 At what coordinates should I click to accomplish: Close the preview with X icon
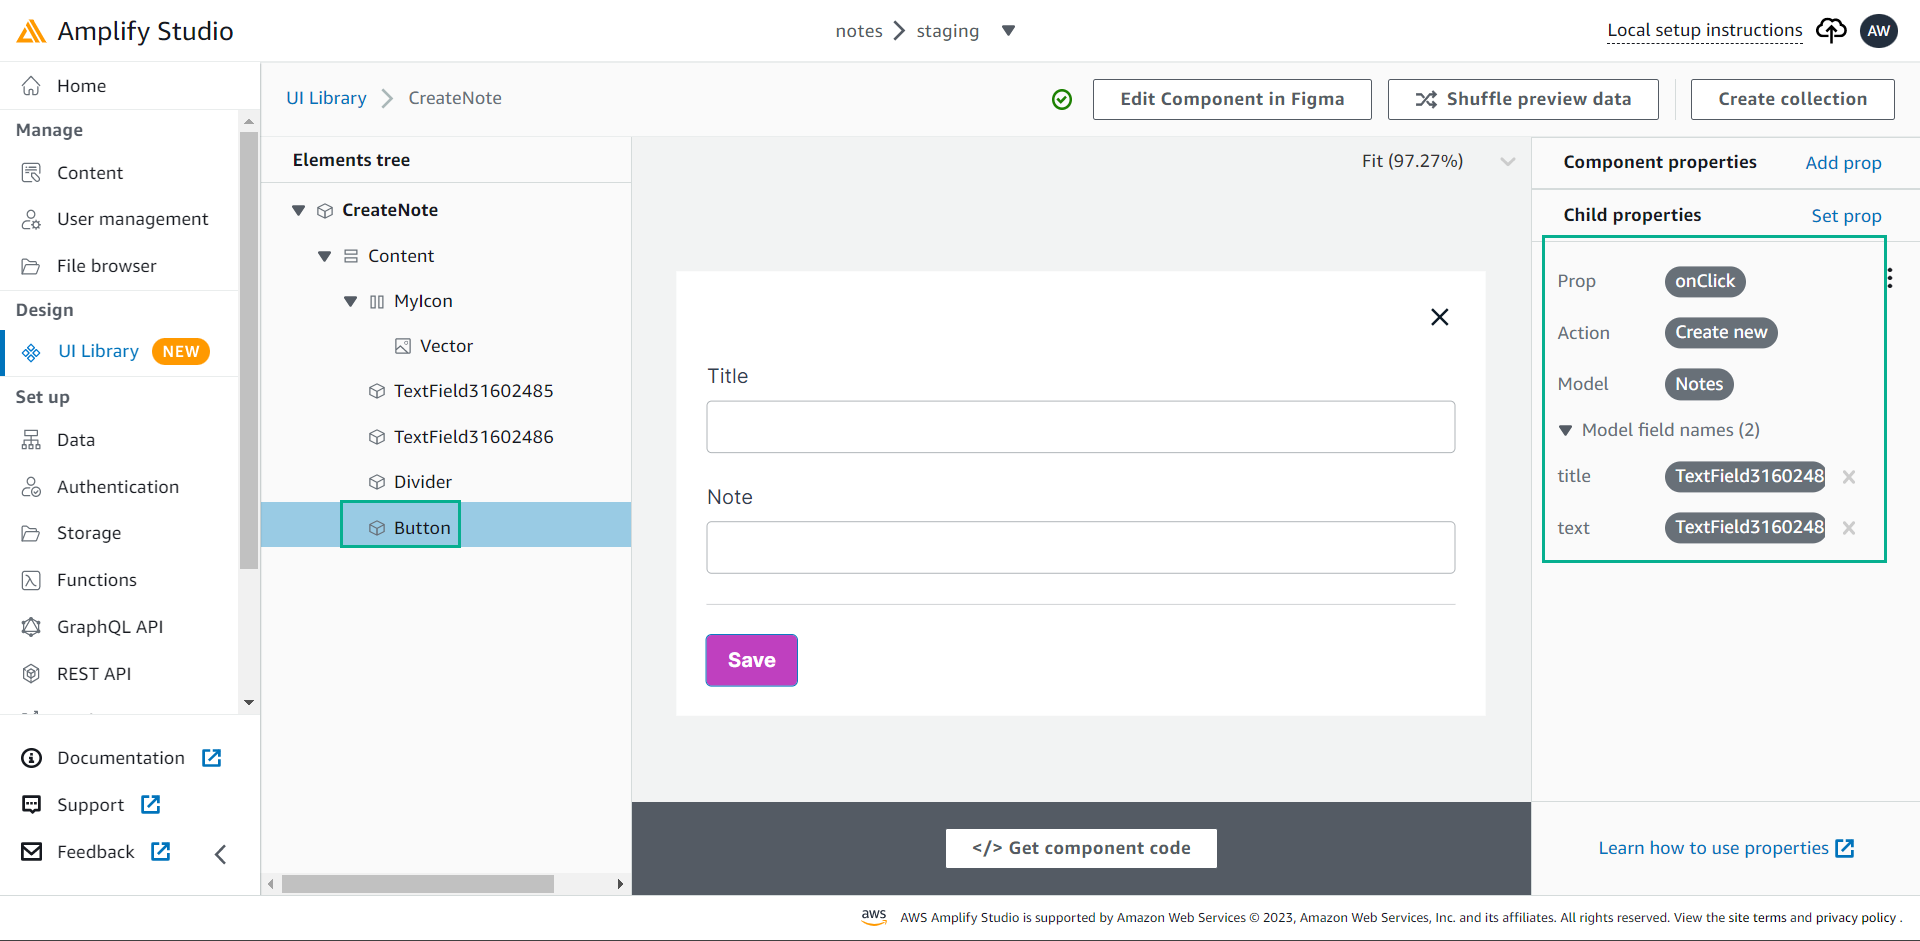[1440, 317]
